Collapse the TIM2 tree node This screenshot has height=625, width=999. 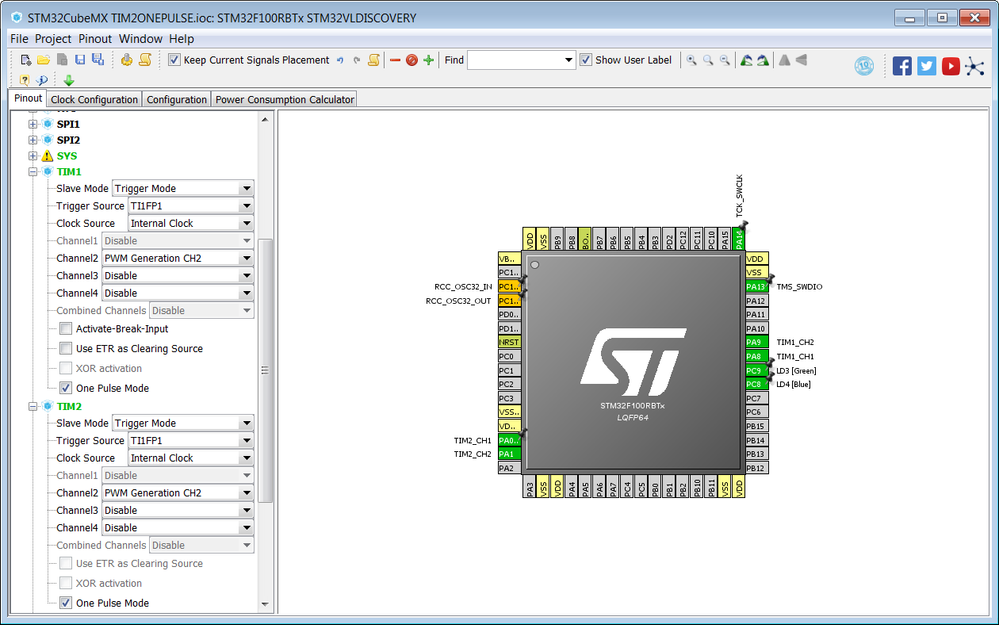[32, 406]
